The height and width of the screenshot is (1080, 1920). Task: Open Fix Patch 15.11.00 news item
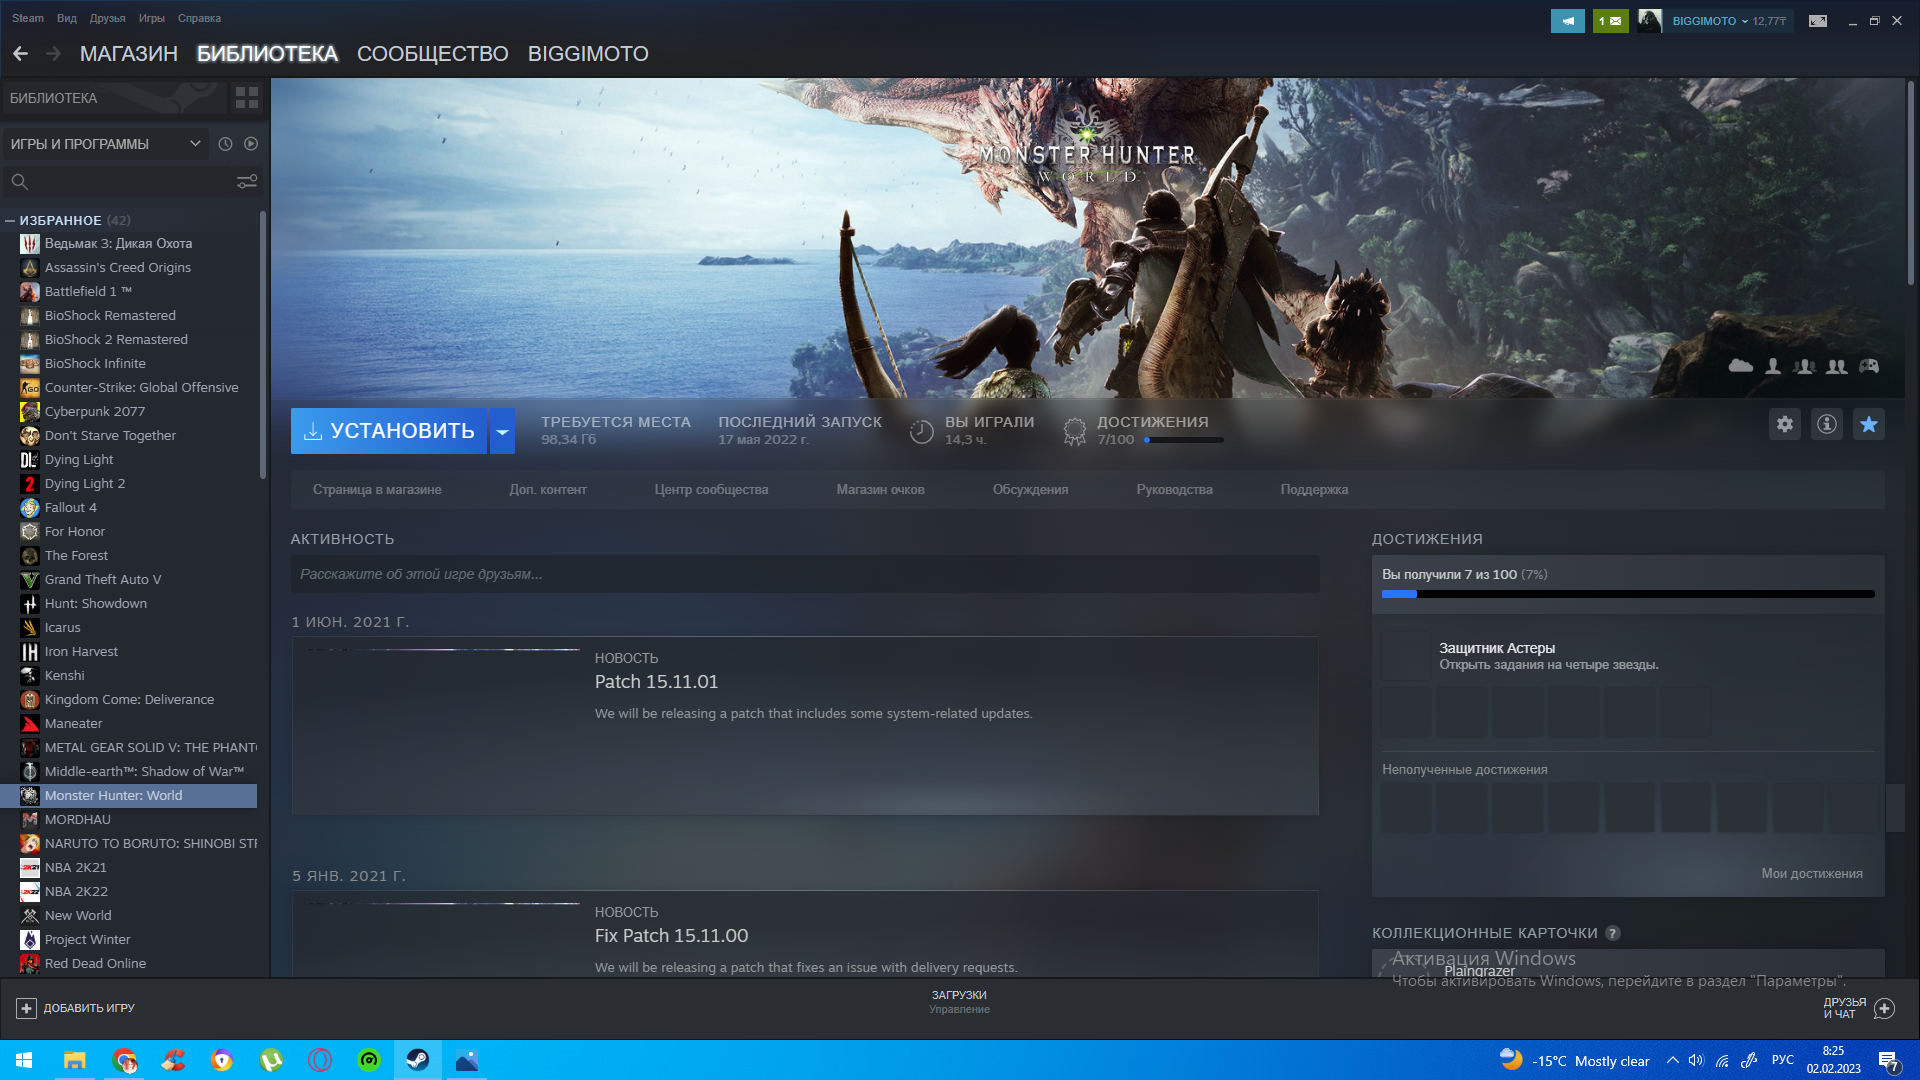point(805,934)
